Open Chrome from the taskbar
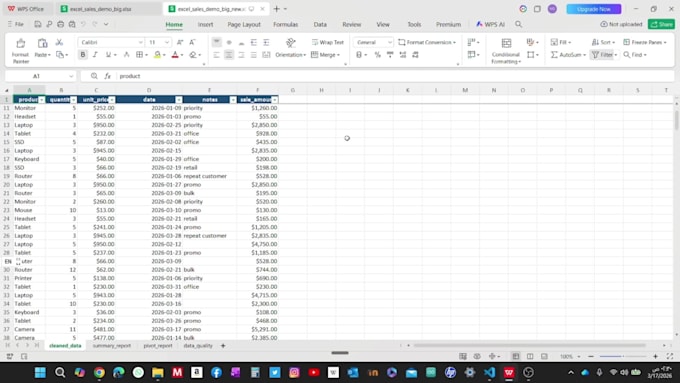 pos(99,372)
